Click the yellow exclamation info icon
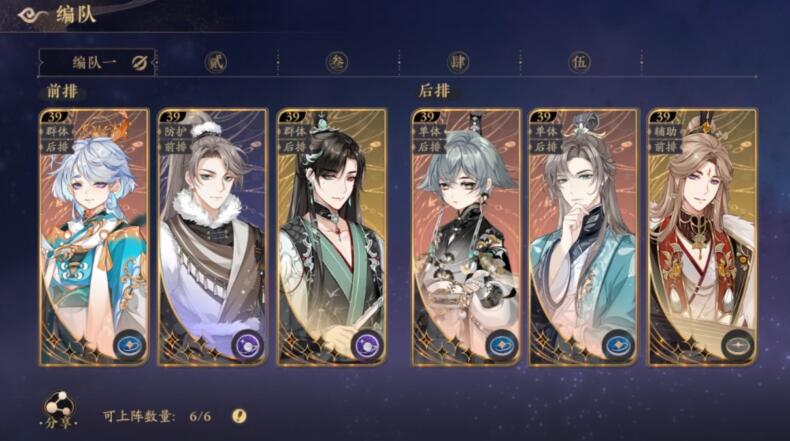This screenshot has height=441, width=790. [239, 416]
